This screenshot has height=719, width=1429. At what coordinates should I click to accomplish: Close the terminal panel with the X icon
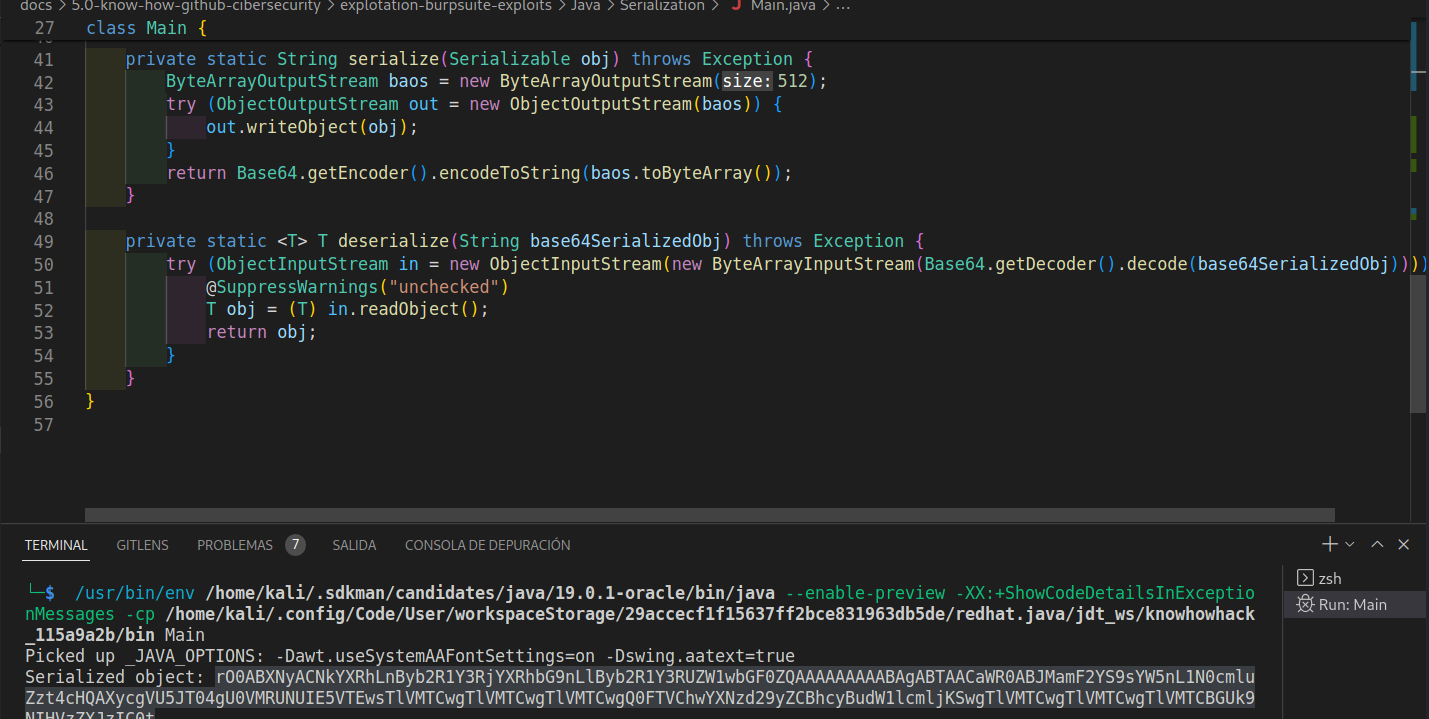pyautogui.click(x=1403, y=544)
